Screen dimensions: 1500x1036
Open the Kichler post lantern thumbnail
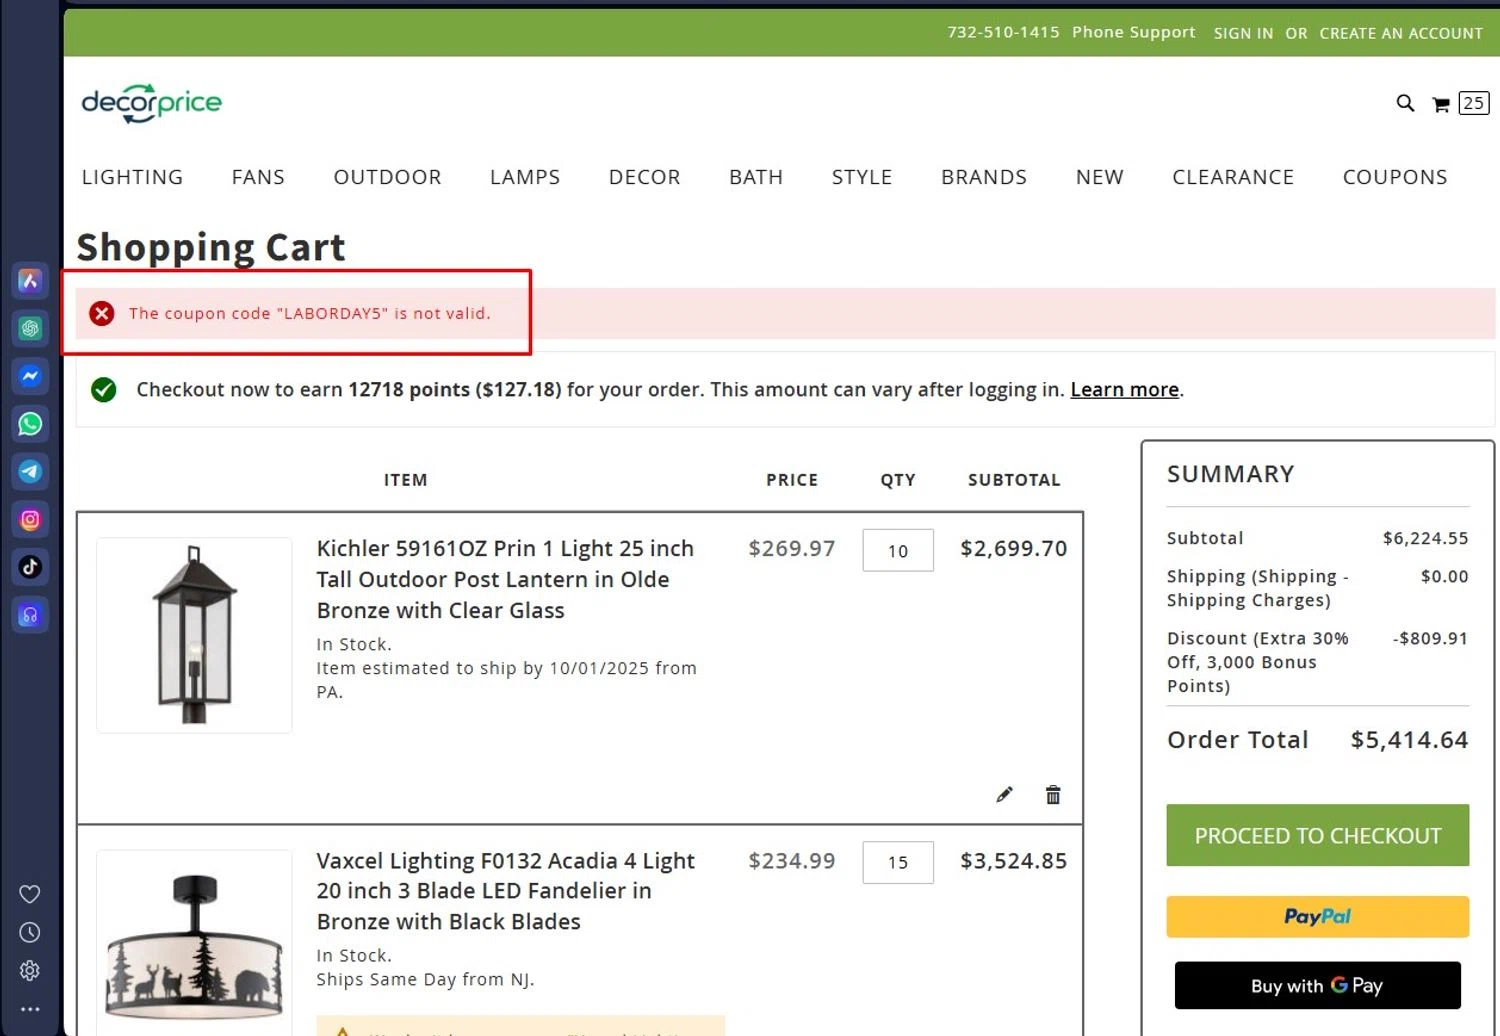[x=194, y=635]
